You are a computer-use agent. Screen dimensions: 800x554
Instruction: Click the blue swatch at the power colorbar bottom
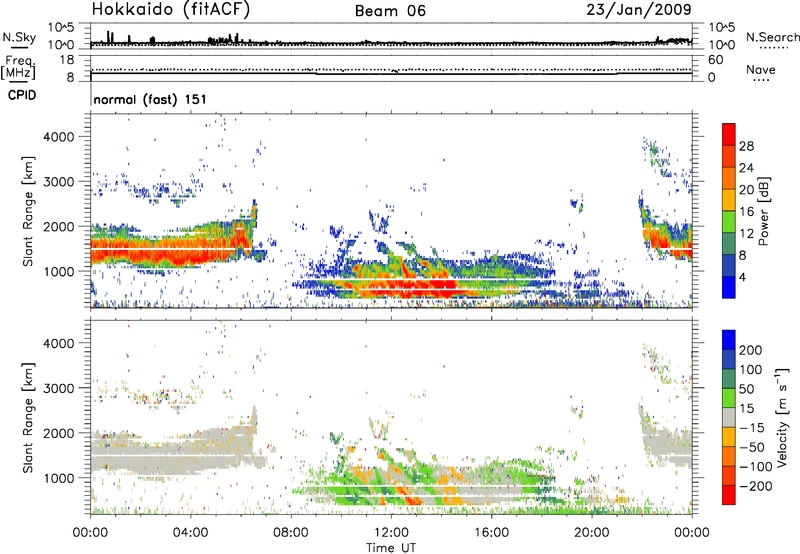pos(729,287)
